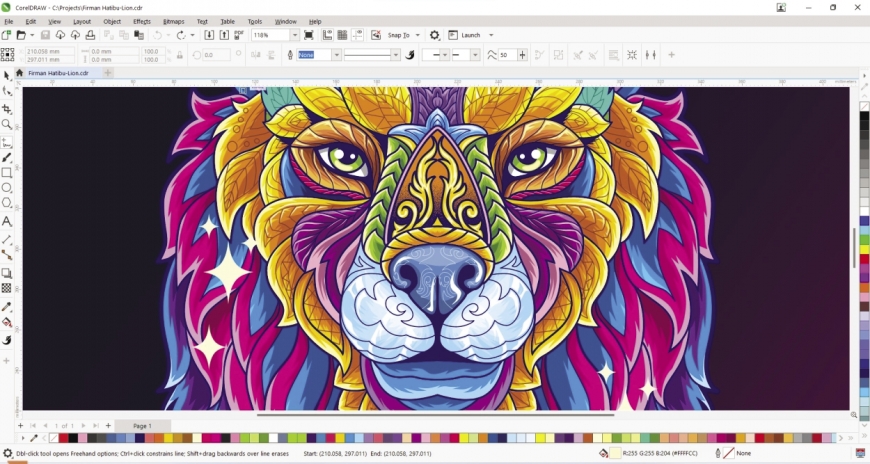Toggle Show rulers button
Viewport: 870px width, 464px height.
[x=327, y=35]
